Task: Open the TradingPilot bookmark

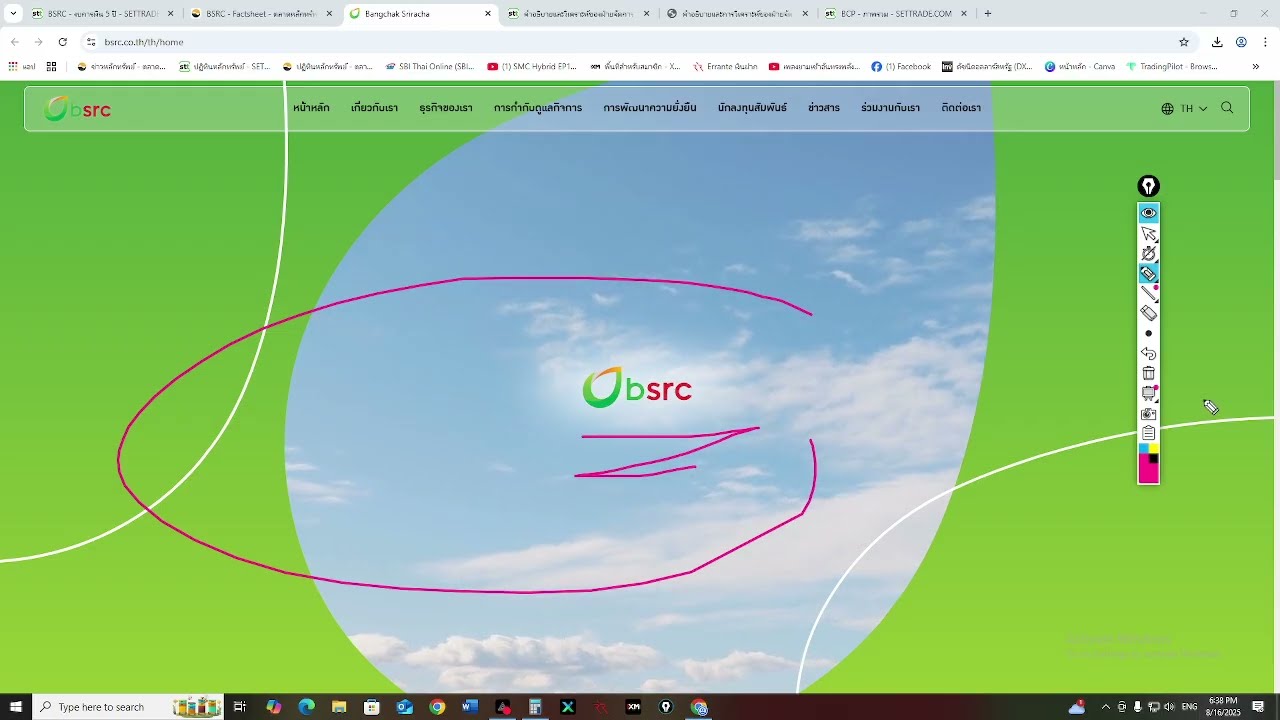Action: click(x=1172, y=67)
